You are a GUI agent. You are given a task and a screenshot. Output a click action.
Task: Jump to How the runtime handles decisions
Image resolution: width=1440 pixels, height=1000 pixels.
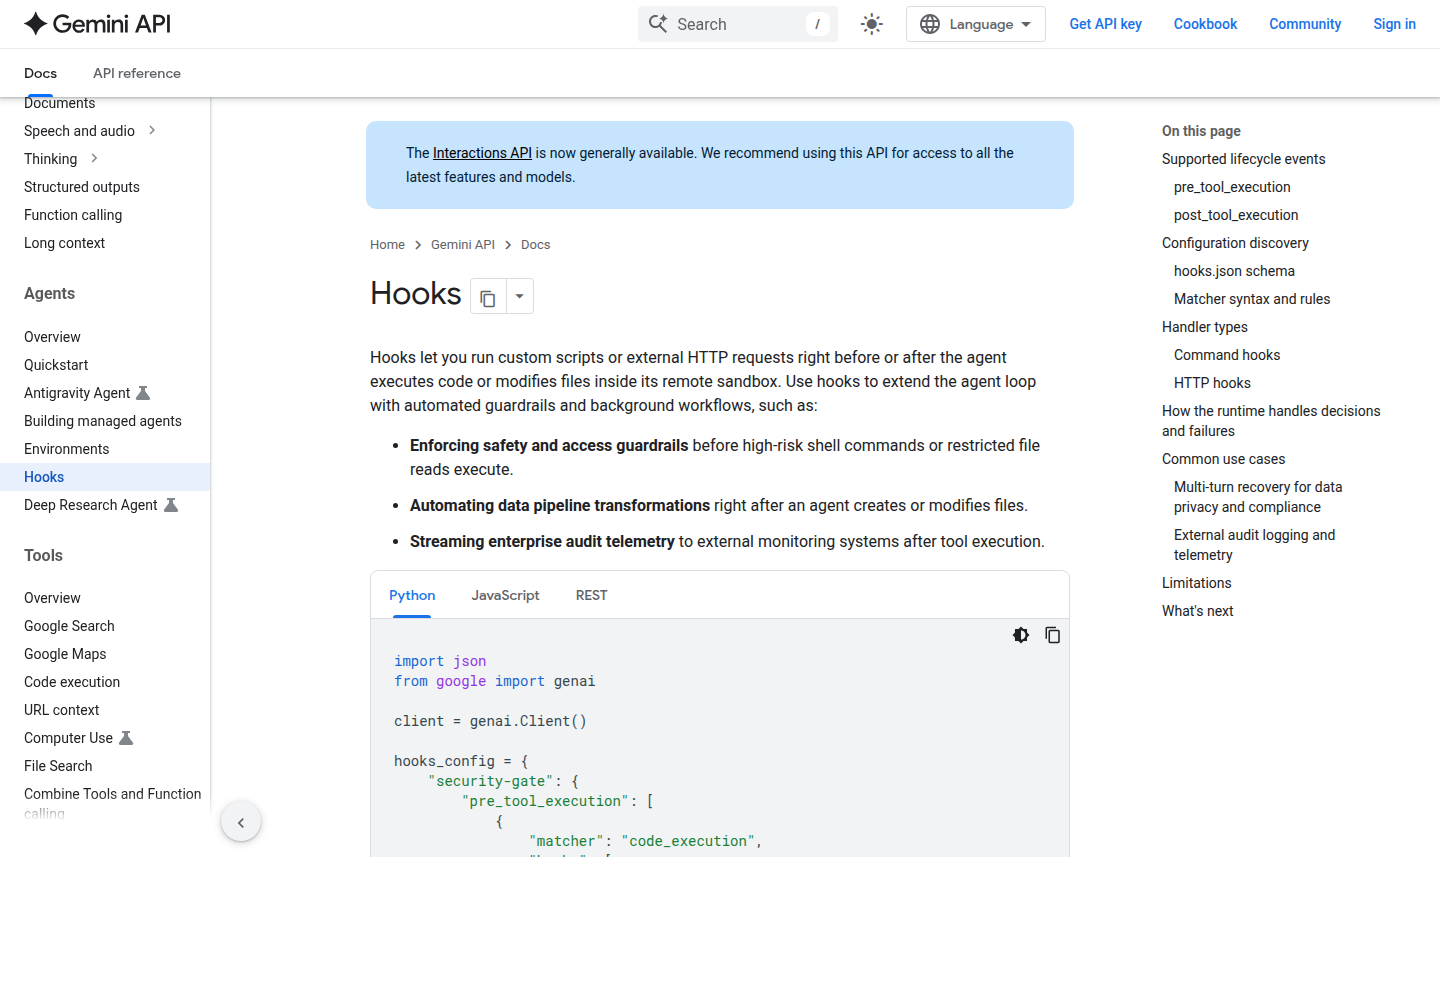pyautogui.click(x=1271, y=421)
